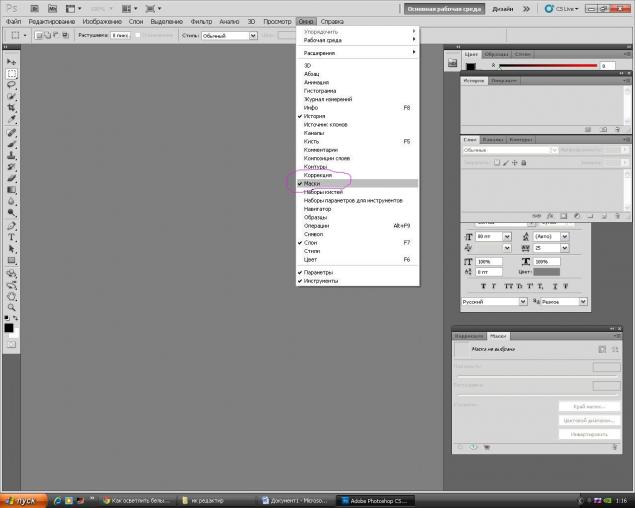Toggle faux bold in the Character panel
635x508 pixels.
pyautogui.click(x=483, y=286)
